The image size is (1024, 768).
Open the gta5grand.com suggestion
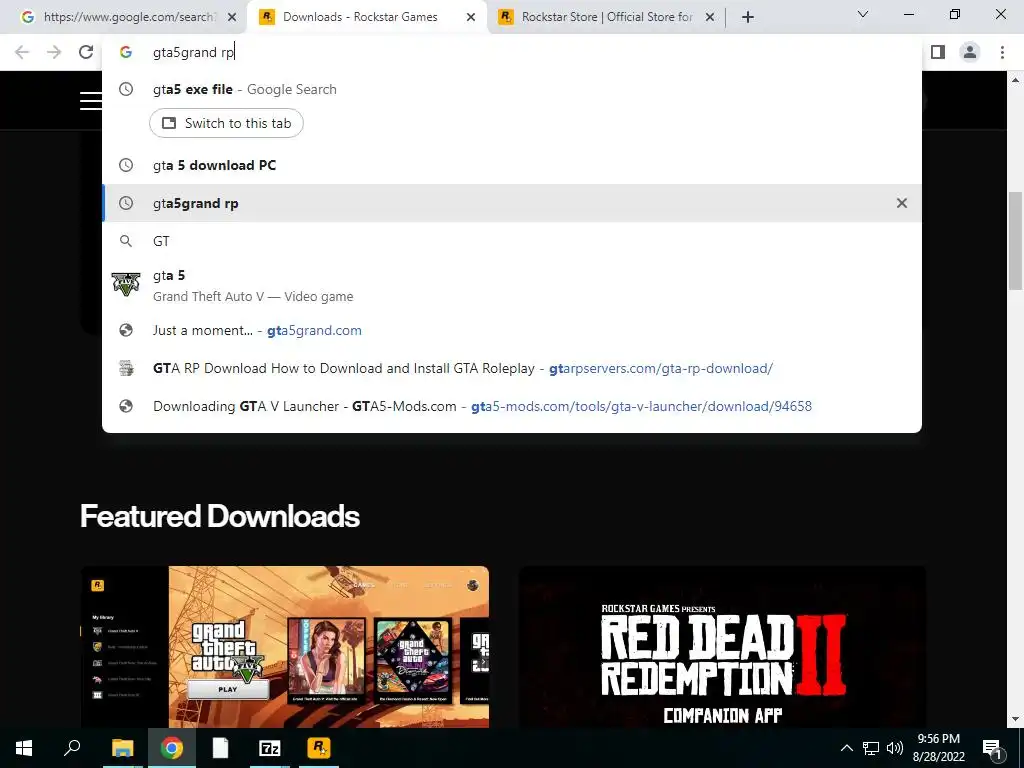(512, 330)
